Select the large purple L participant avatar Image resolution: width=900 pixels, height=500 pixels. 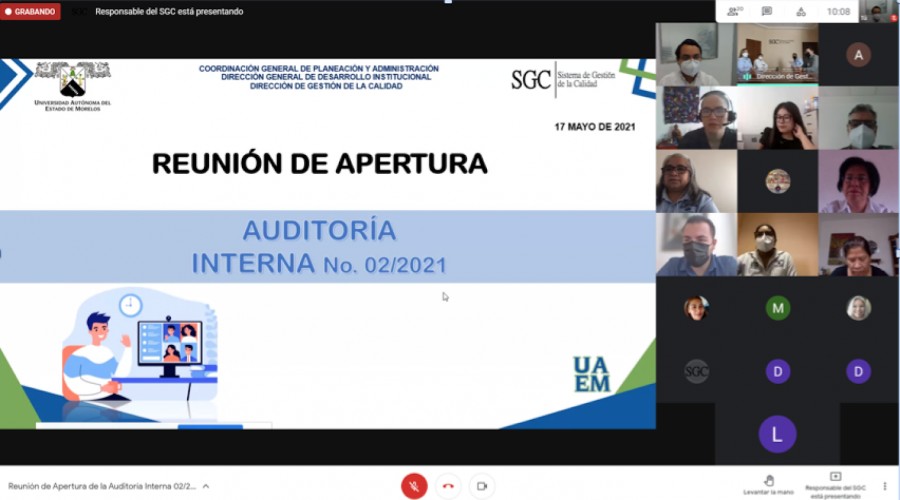[x=777, y=434]
